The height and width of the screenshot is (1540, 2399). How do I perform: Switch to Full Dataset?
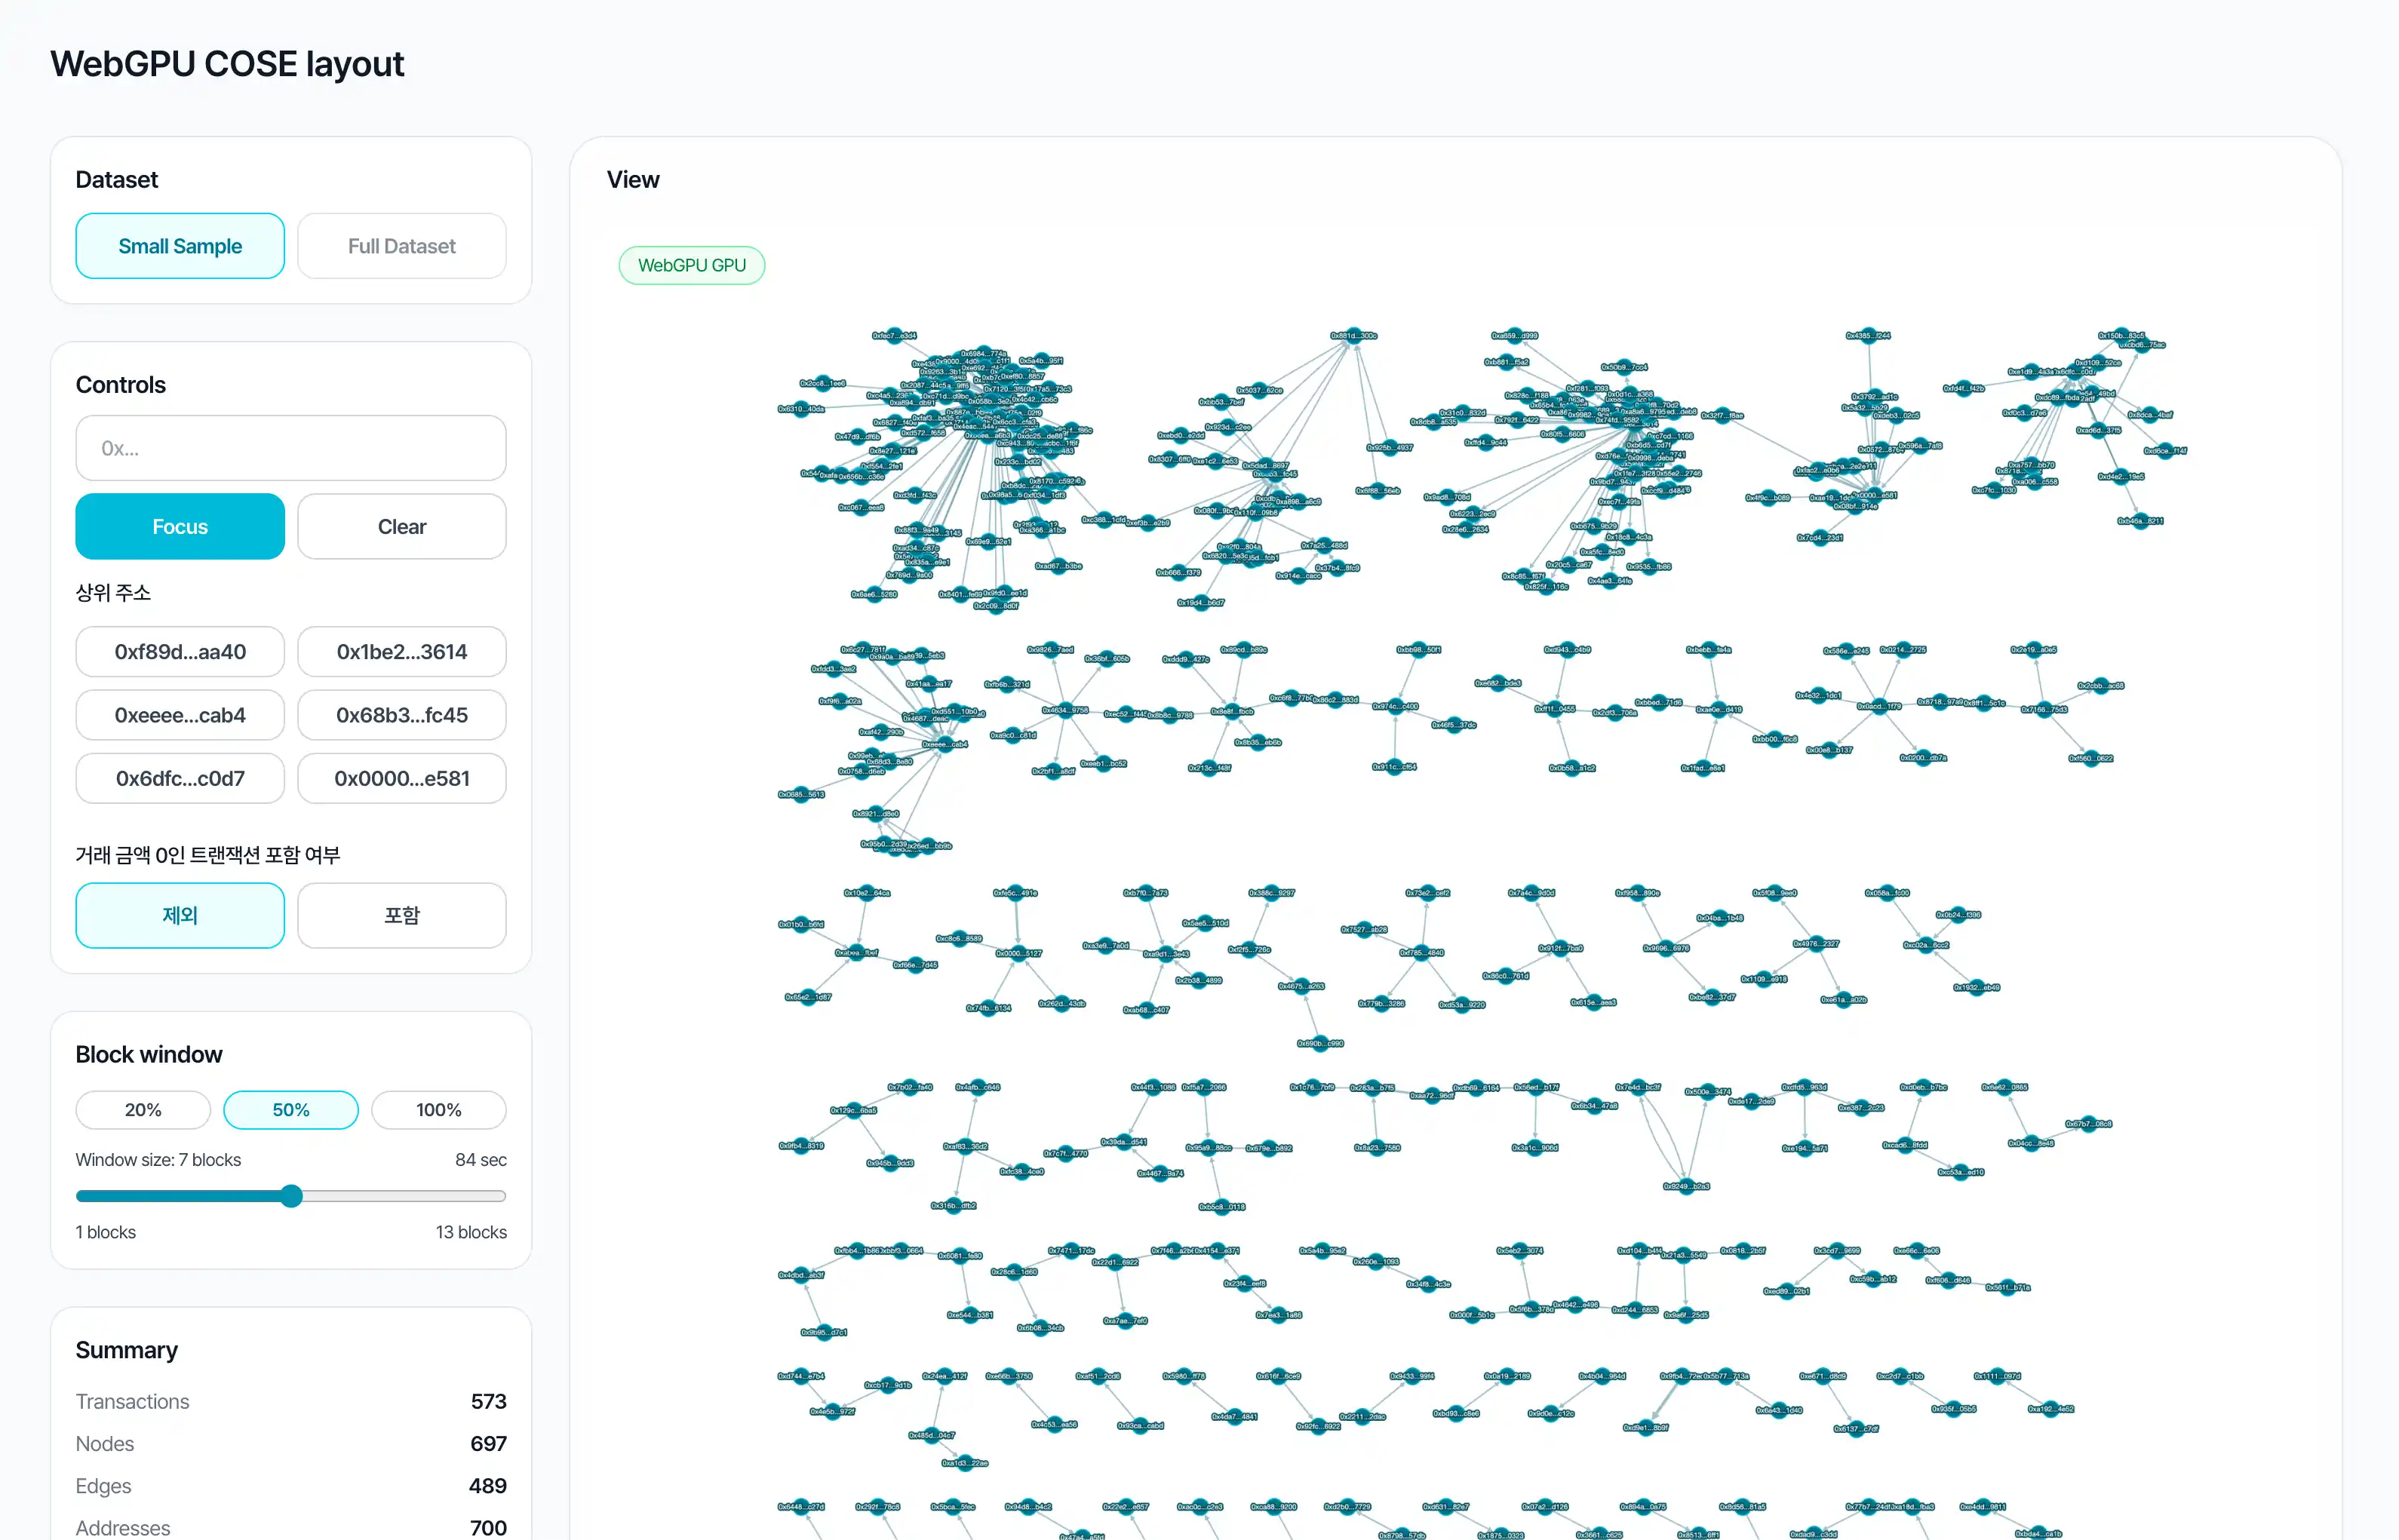(x=401, y=246)
